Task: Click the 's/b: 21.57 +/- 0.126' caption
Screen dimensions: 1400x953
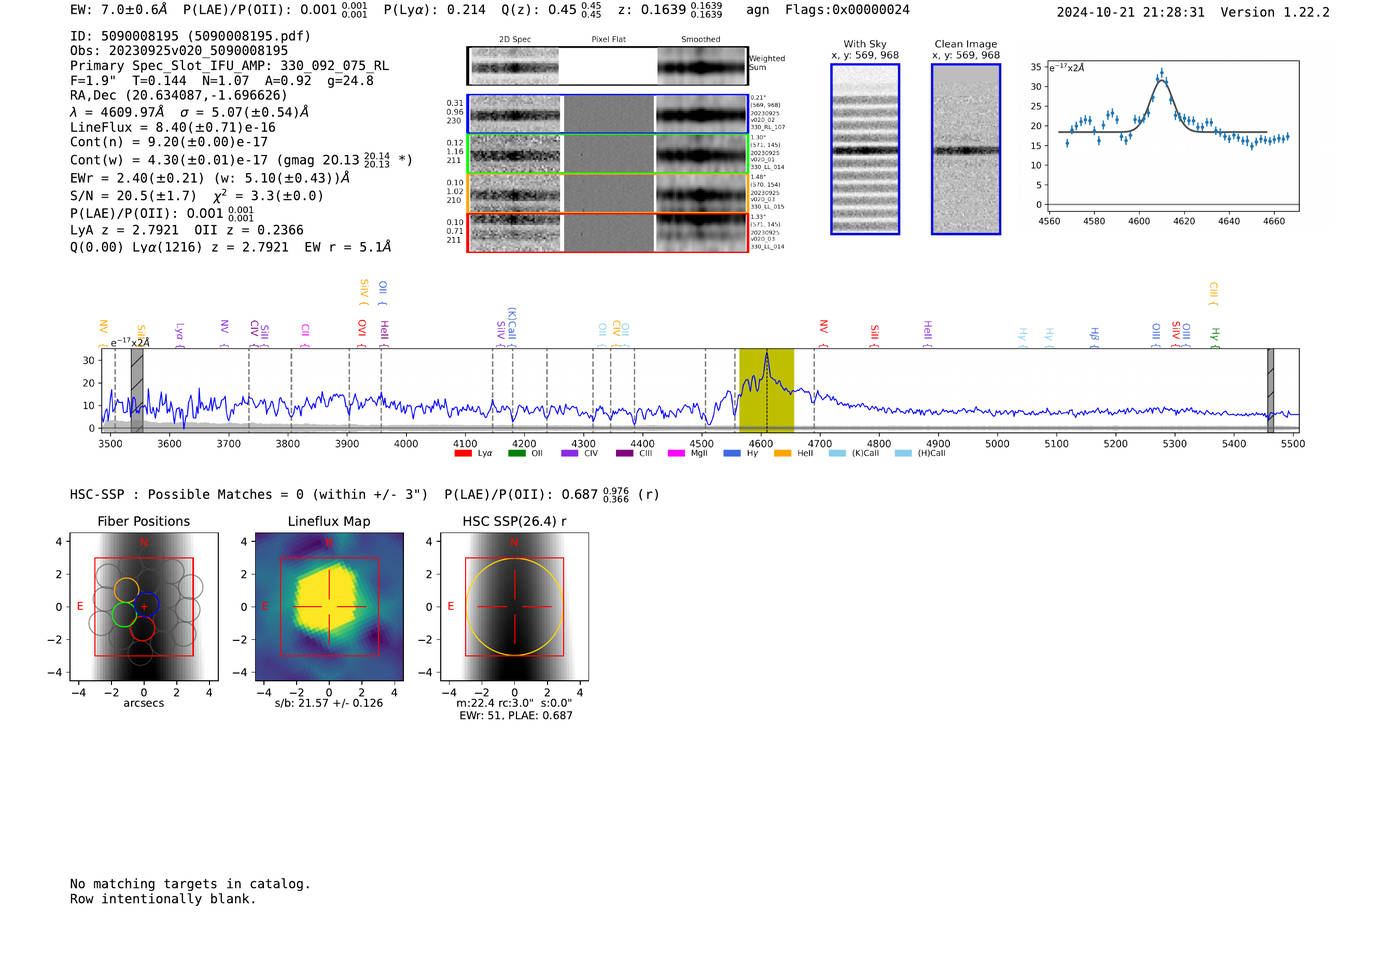Action: pyautogui.click(x=329, y=703)
